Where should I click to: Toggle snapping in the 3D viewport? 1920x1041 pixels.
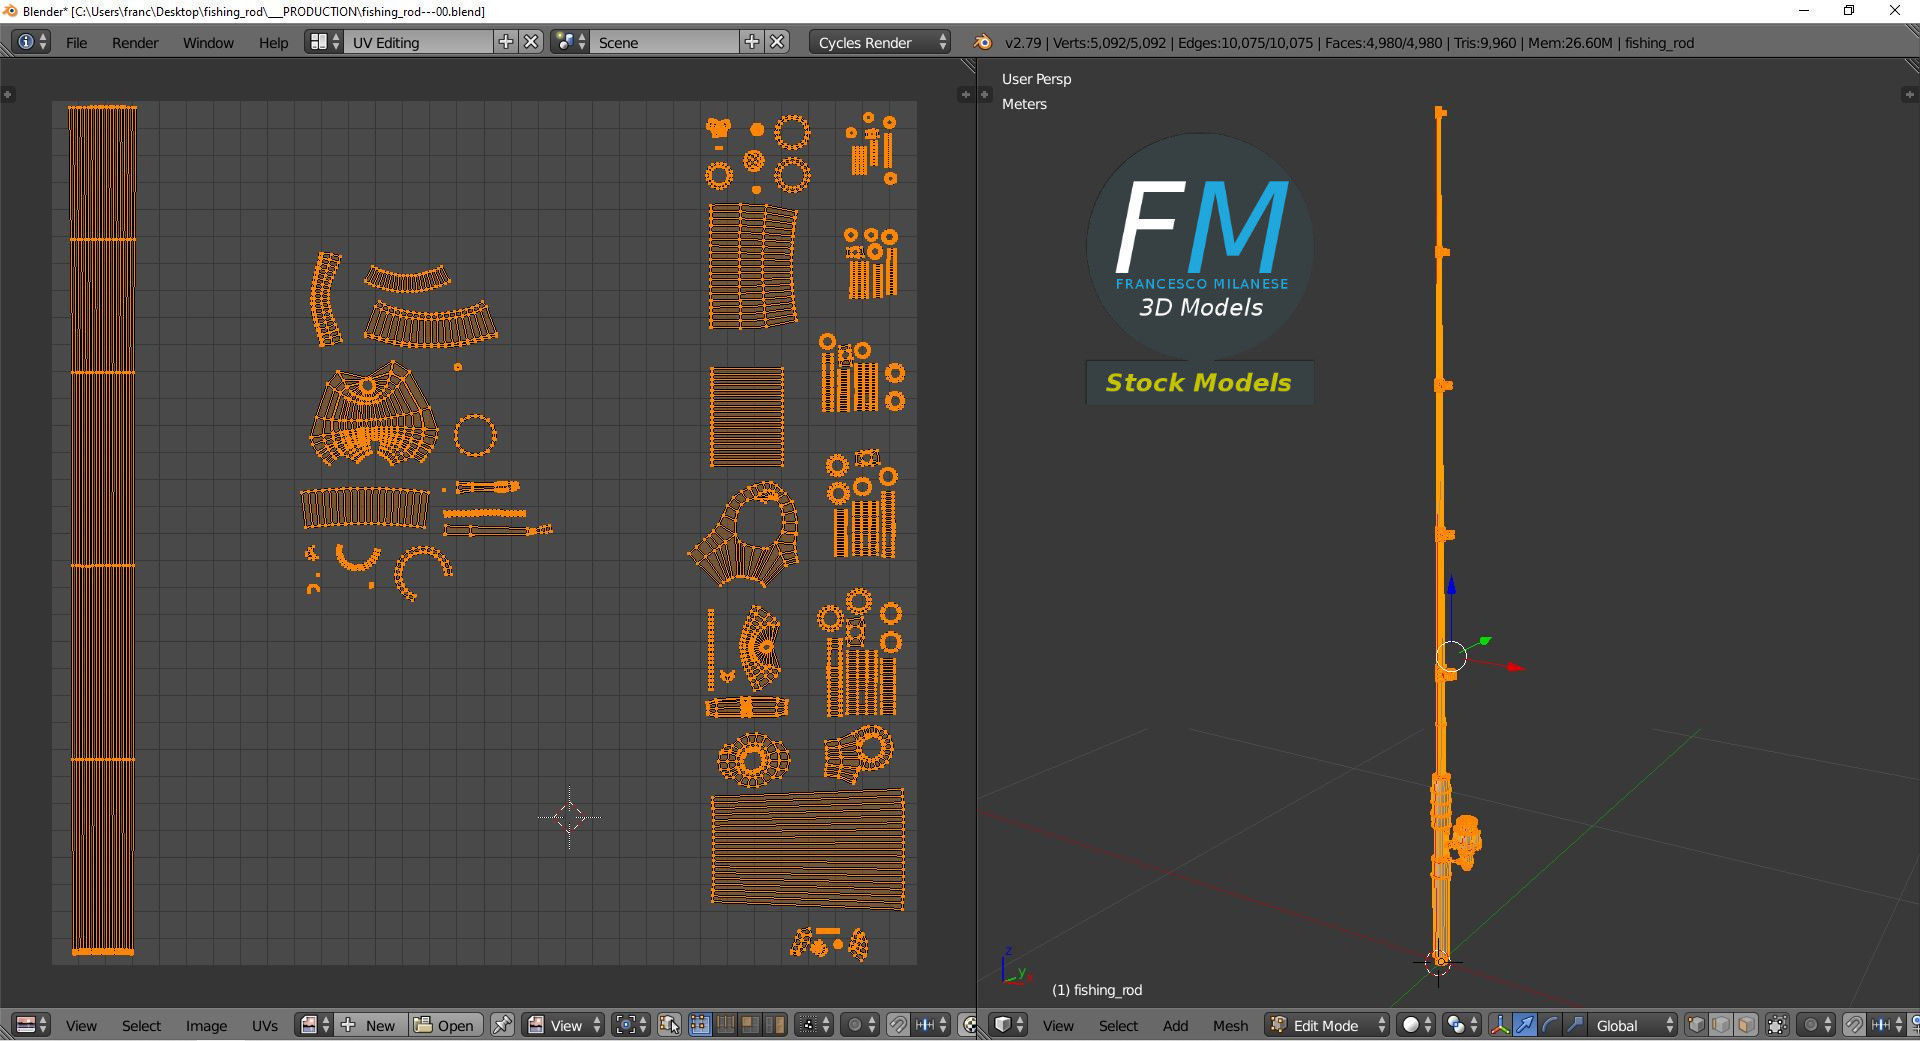[1854, 1025]
